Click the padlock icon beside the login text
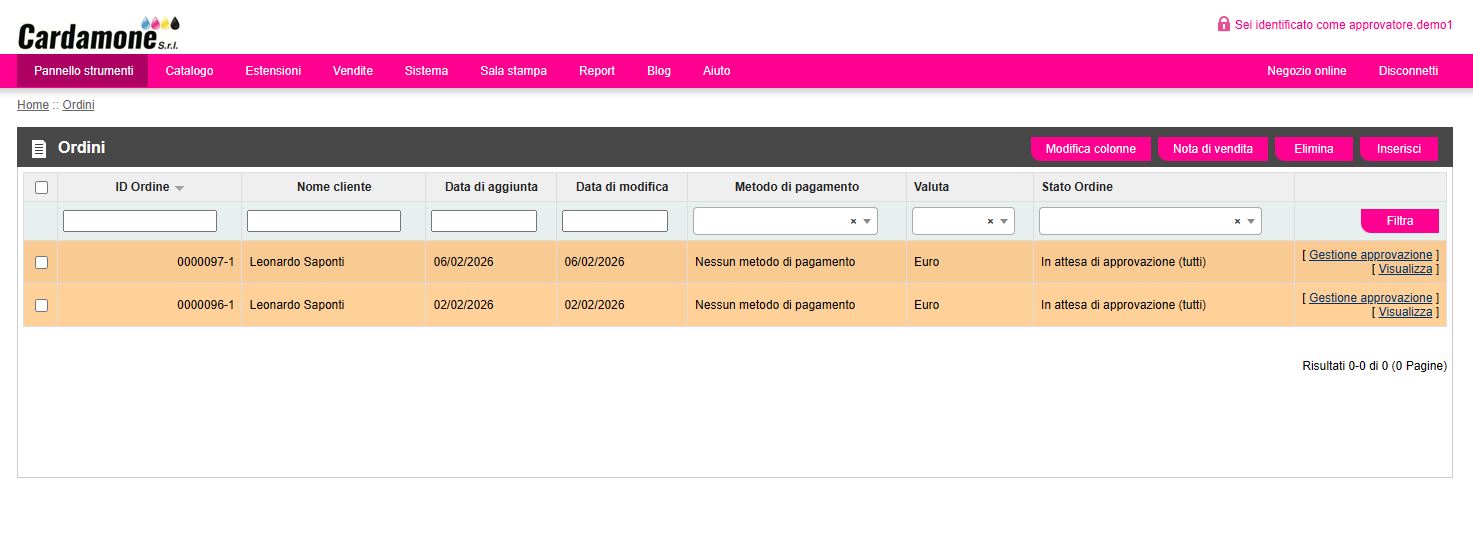 (1224, 24)
